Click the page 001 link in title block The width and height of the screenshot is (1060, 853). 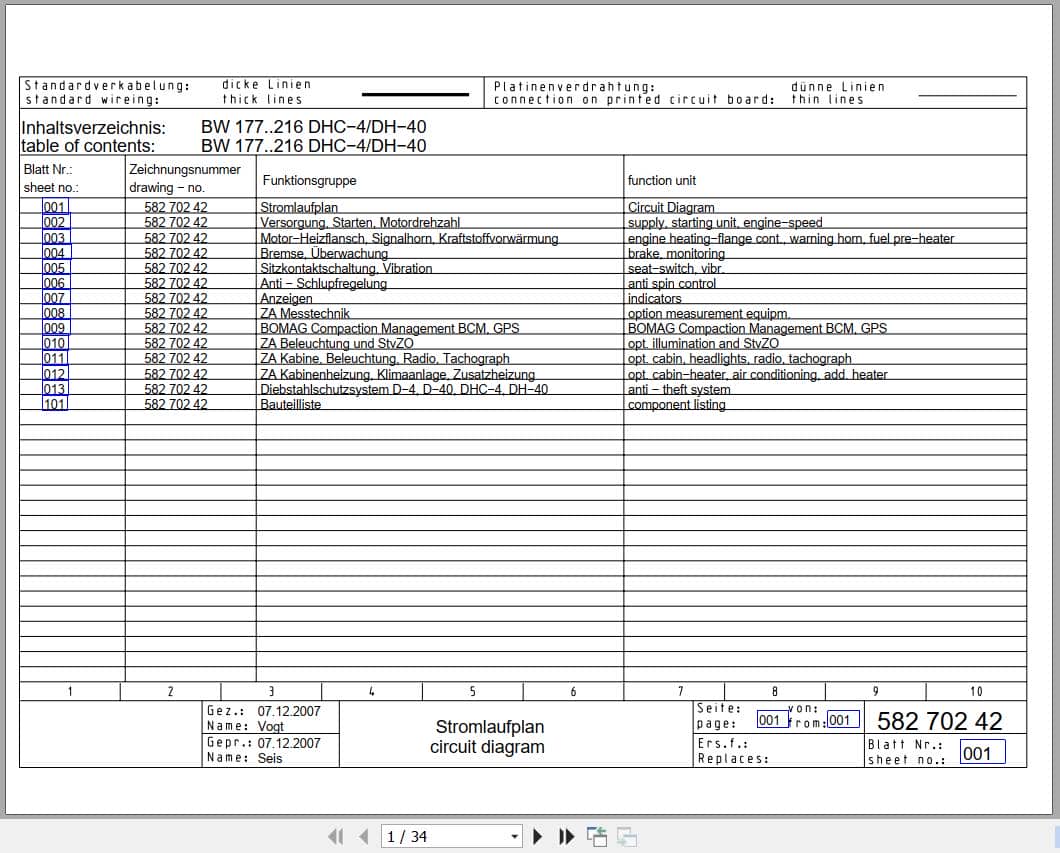[772, 720]
